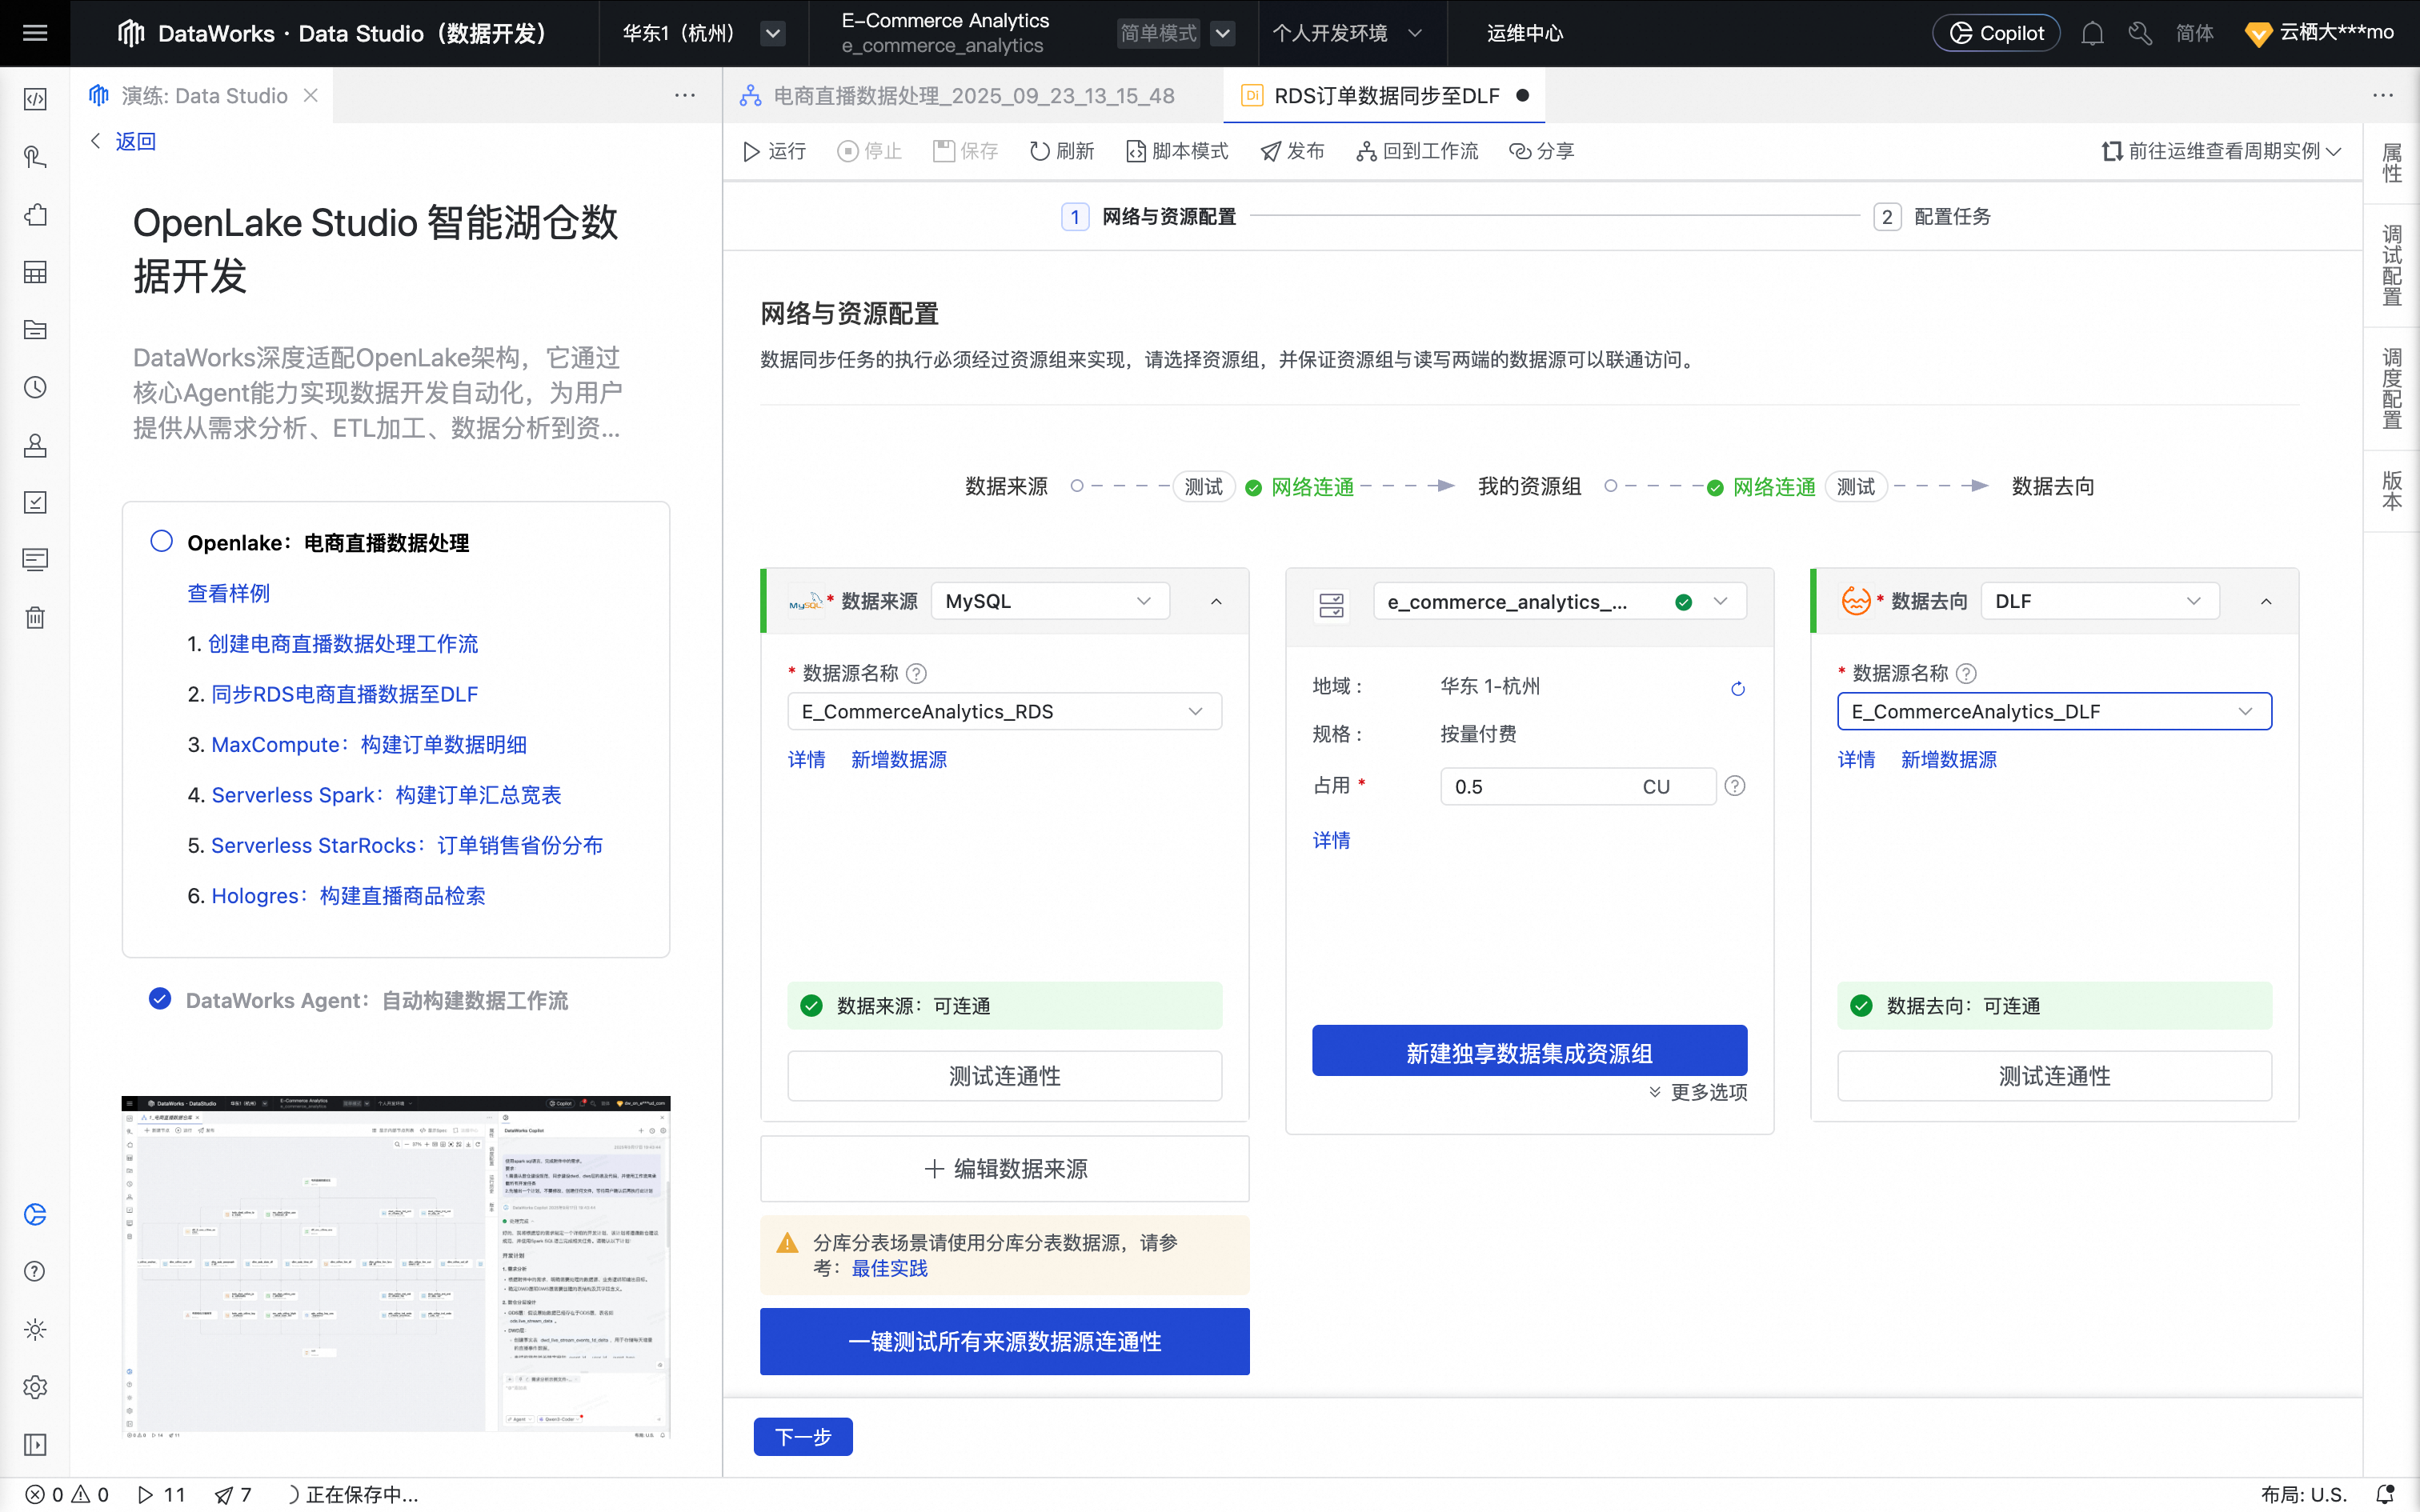Click the 简单模式 mode toggle
2420x1512 pixels.
1158,33
